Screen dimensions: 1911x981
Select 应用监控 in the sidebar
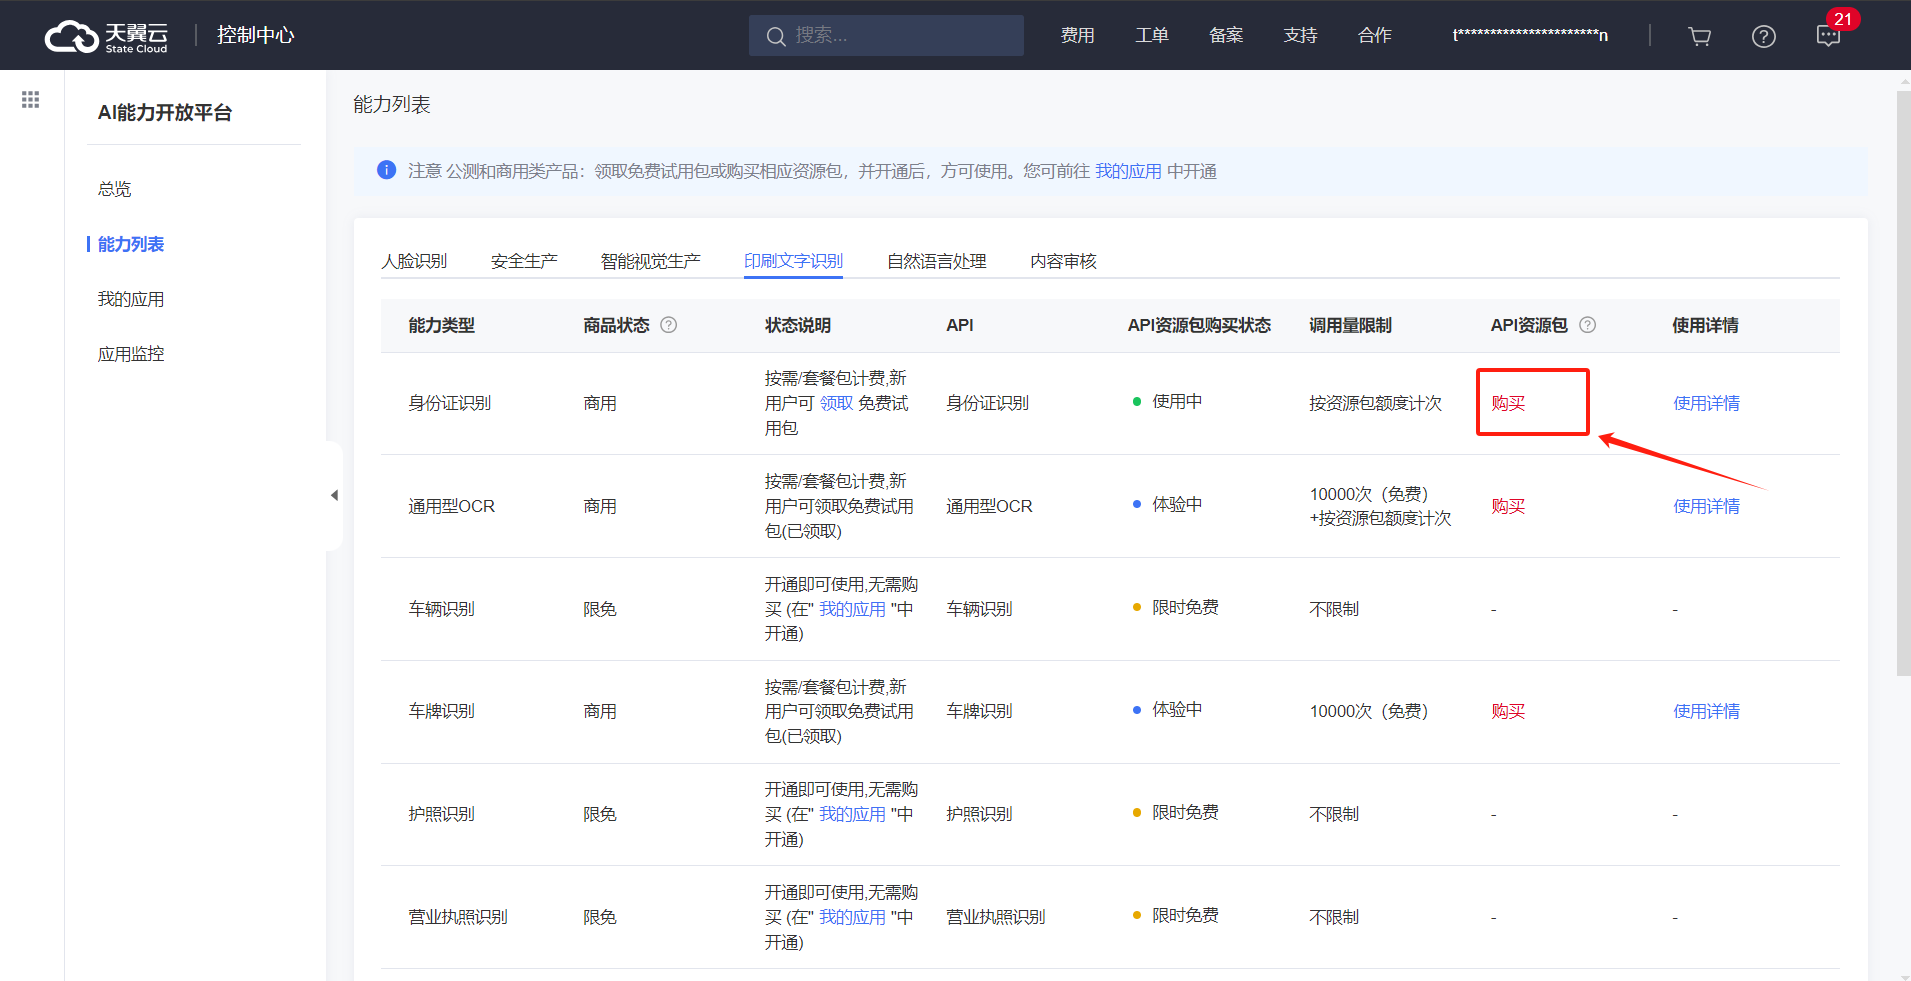coord(130,354)
